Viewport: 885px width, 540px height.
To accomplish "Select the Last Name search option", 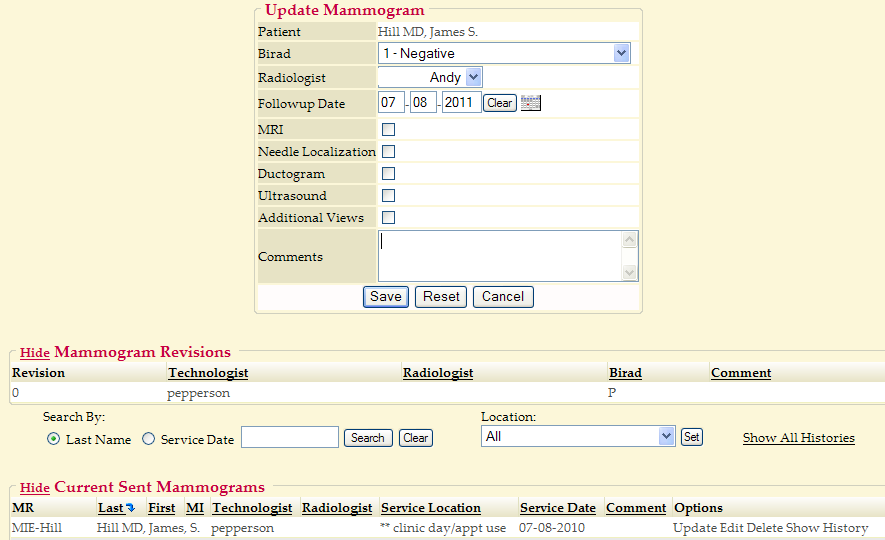I will [x=53, y=439].
